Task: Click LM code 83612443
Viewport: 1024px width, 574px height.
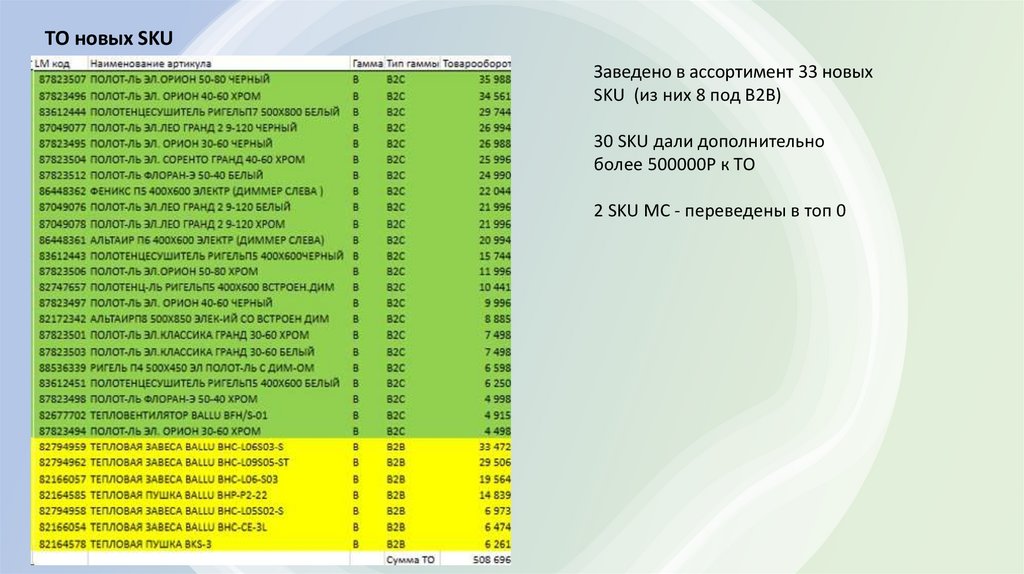Action: 62,255
